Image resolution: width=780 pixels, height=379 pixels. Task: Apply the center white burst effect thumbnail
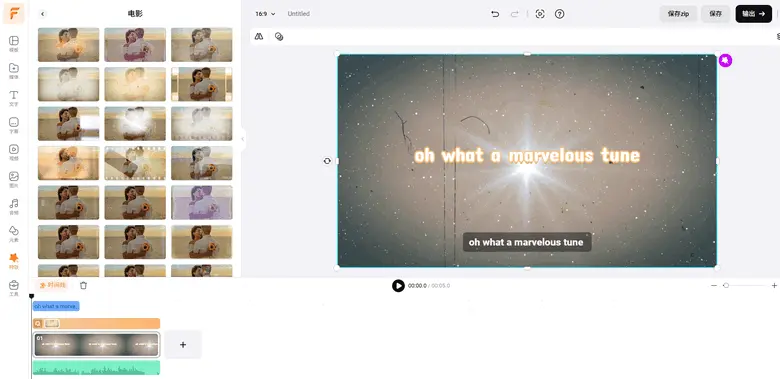(x=135, y=123)
